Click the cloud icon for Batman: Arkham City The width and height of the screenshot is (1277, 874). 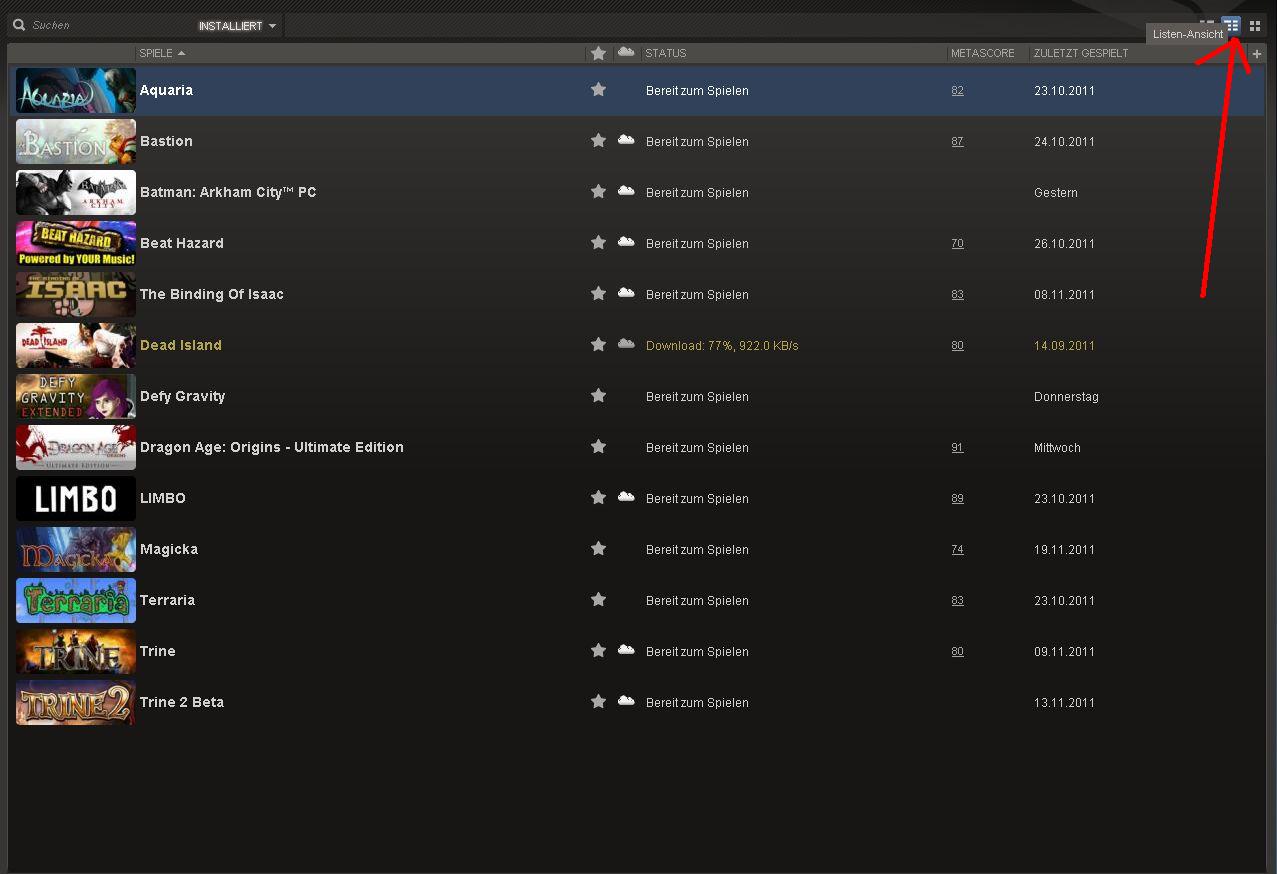pos(626,191)
